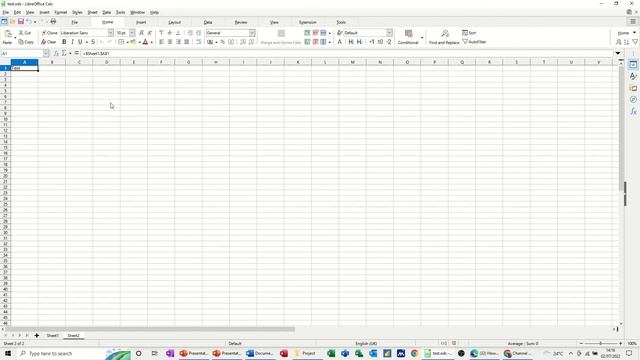
Task: Open the font color dropdown arrow
Action: click(x=151, y=42)
